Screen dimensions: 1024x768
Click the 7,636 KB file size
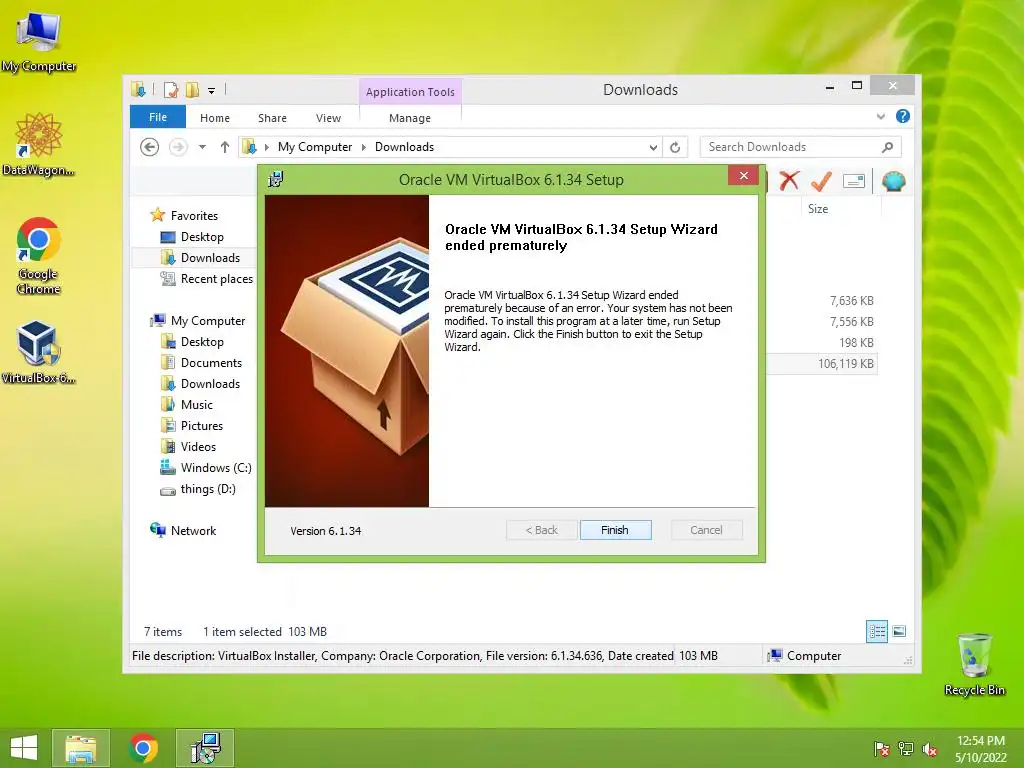coord(852,301)
